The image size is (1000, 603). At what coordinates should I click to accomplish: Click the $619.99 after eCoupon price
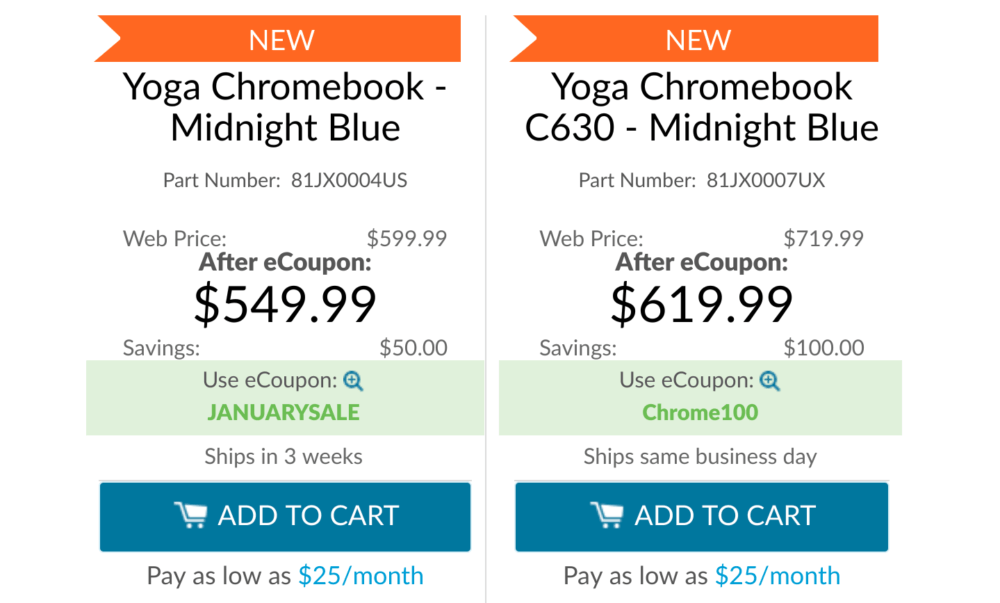[x=702, y=304]
